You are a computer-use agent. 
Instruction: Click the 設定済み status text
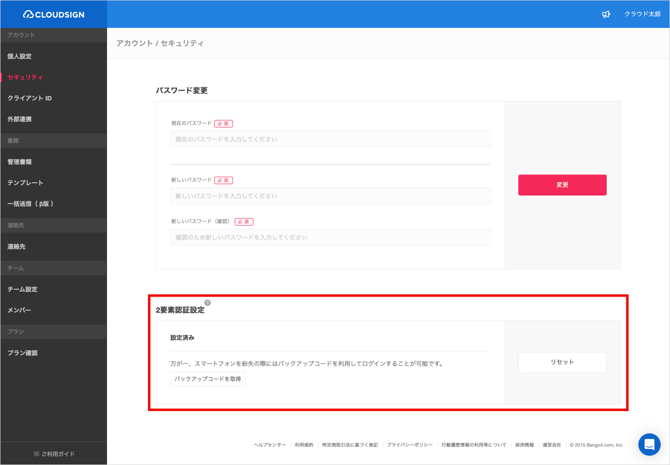(182, 338)
